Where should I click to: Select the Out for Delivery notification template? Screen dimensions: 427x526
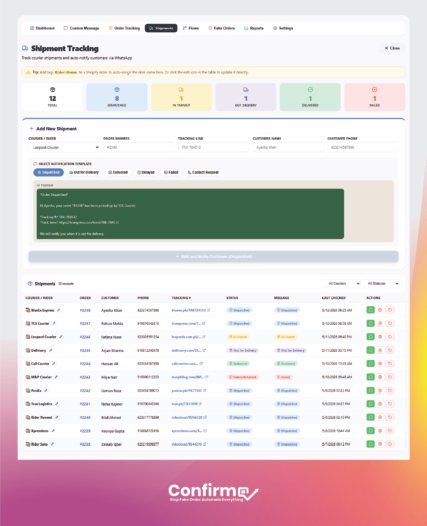point(84,172)
